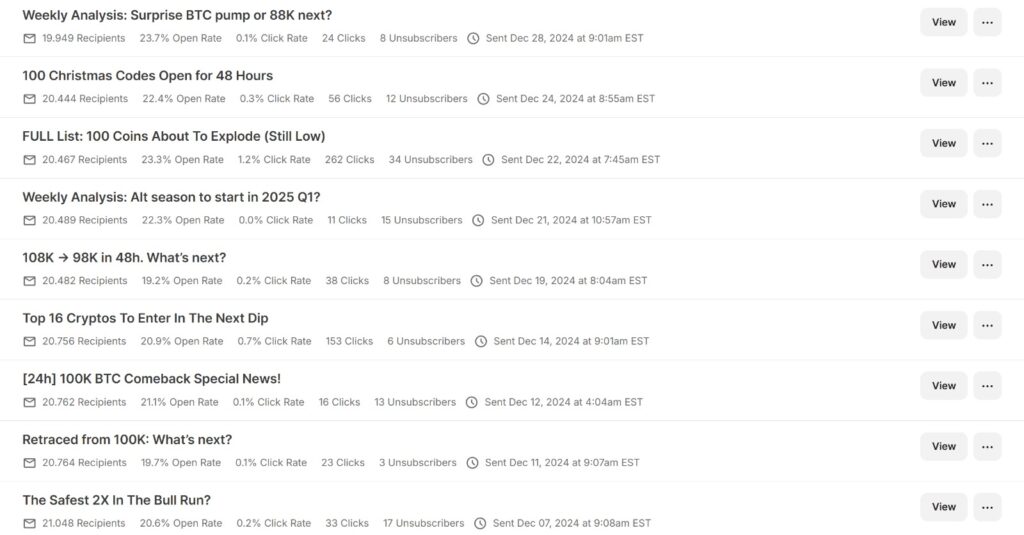Click envelope icon beside 19.949 Recipients
Screen dimensions: 1024x535
pos(29,38)
